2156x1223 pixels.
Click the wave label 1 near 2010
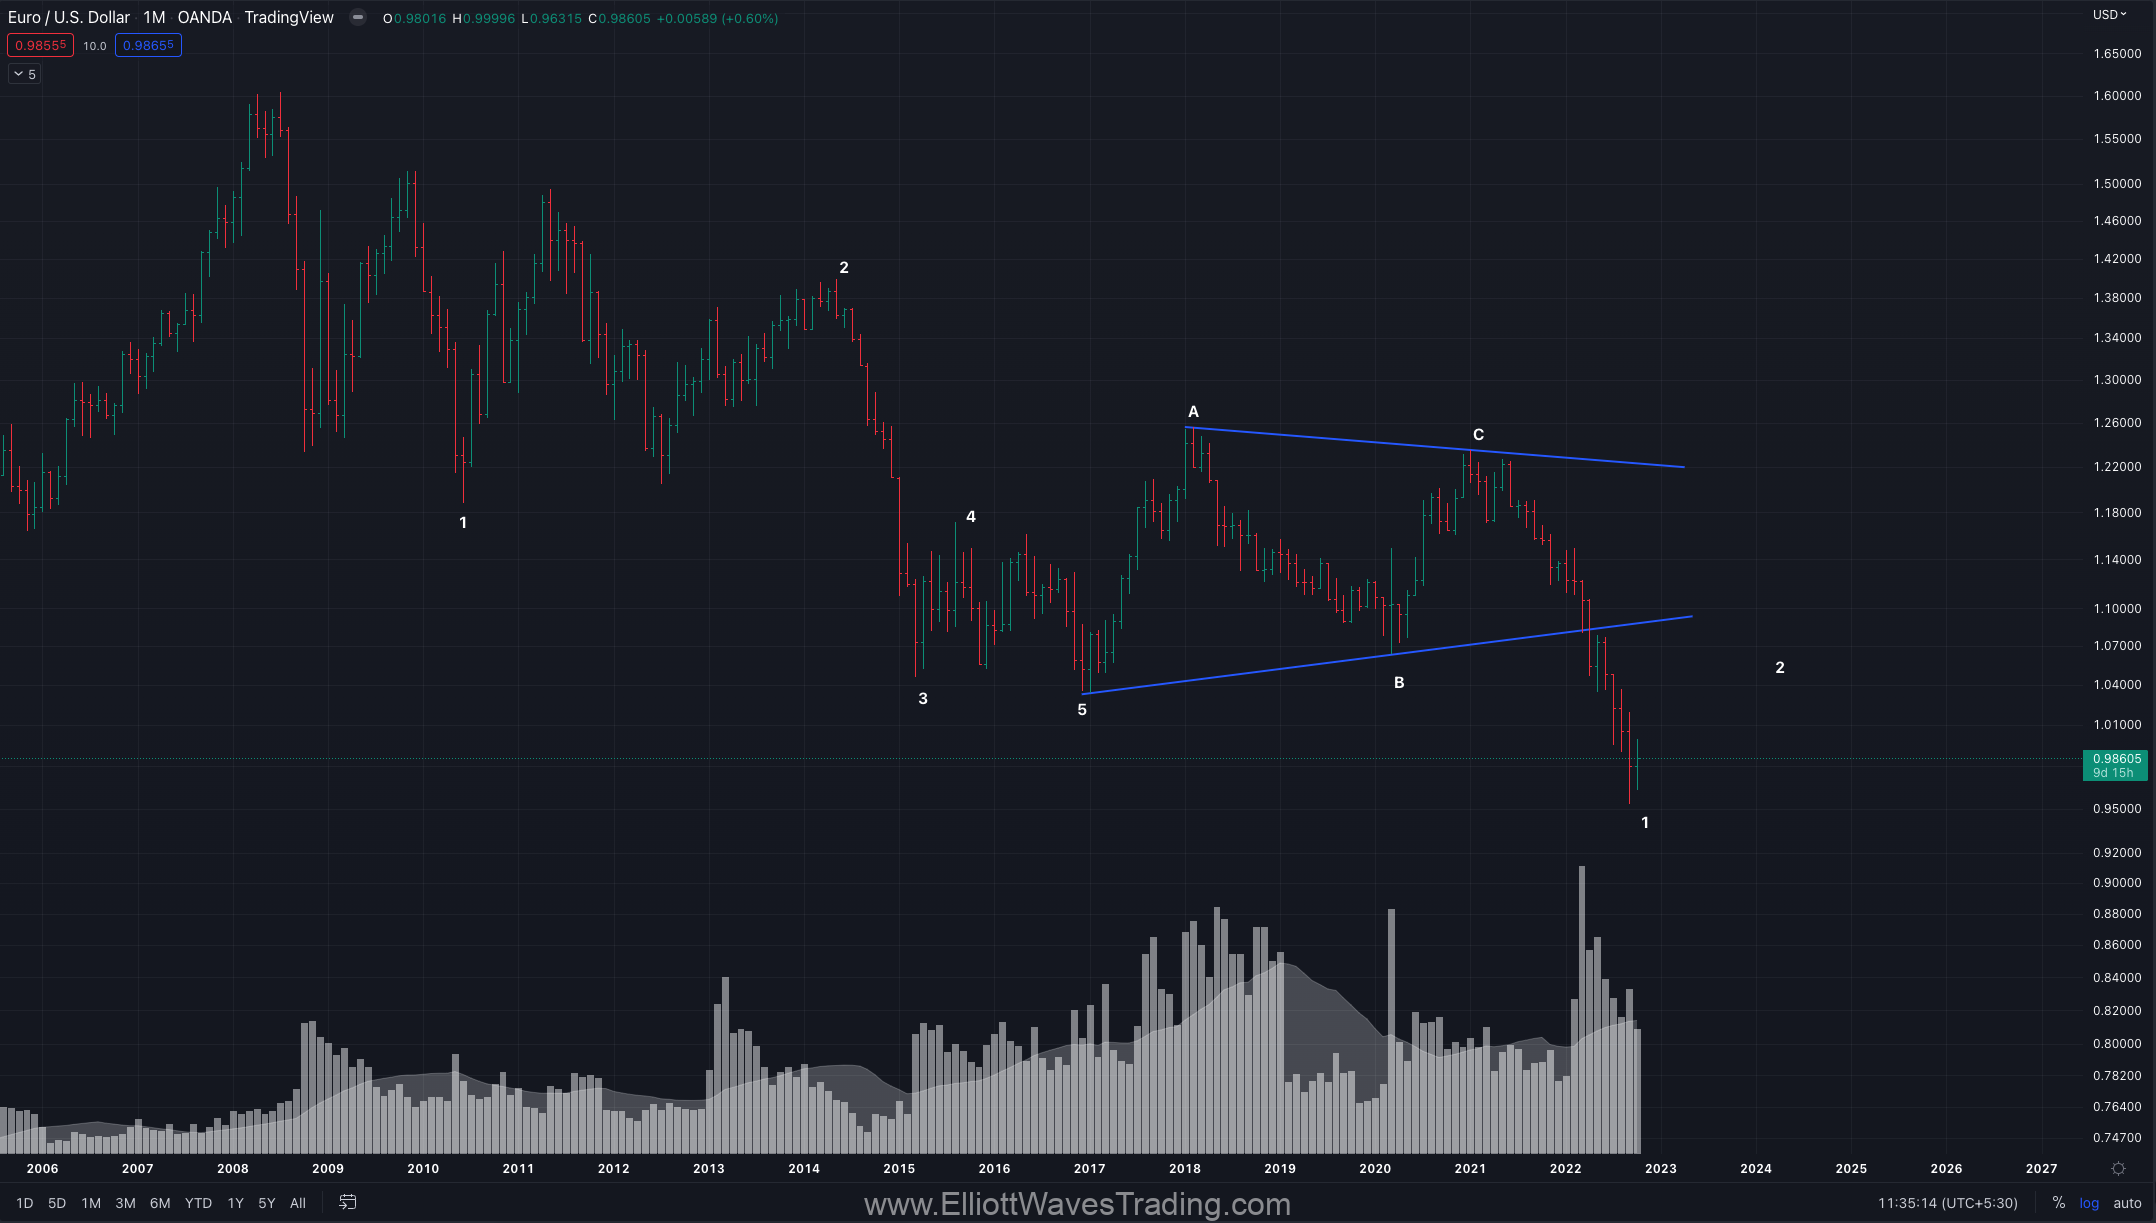[x=463, y=522]
